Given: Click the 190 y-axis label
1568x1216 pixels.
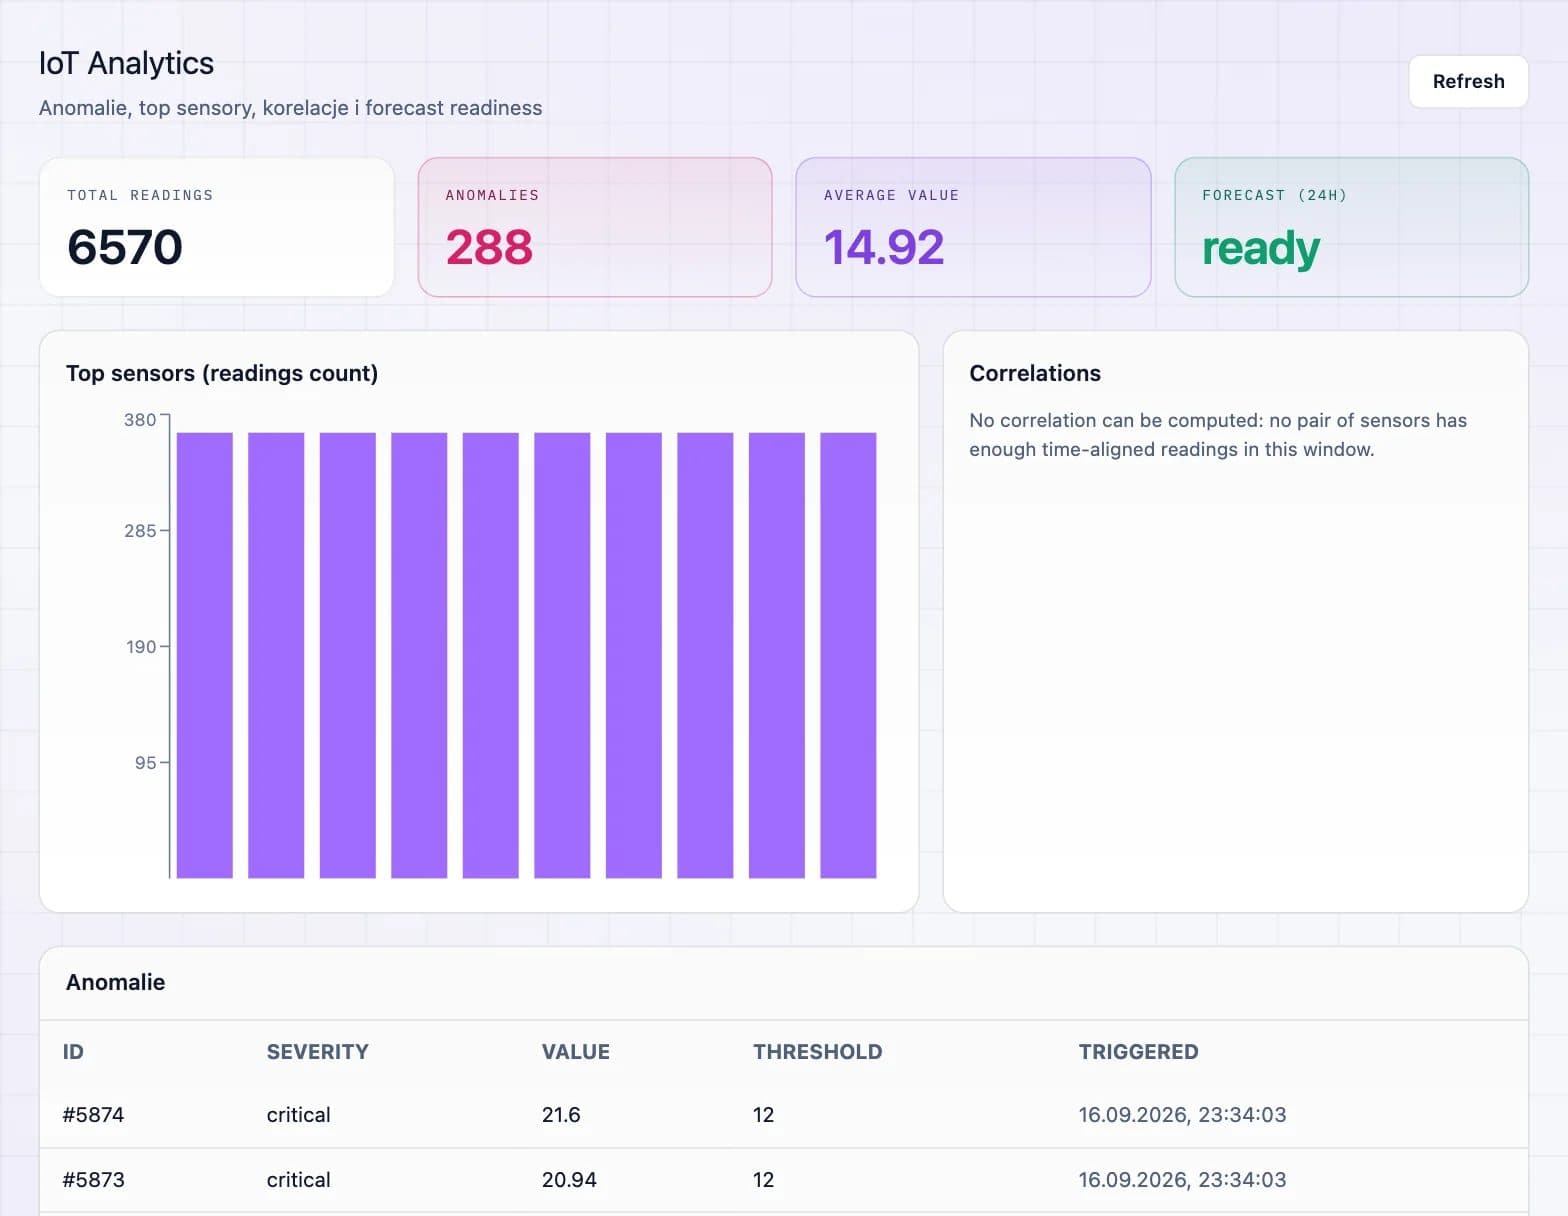Looking at the screenshot, I should click(x=141, y=647).
